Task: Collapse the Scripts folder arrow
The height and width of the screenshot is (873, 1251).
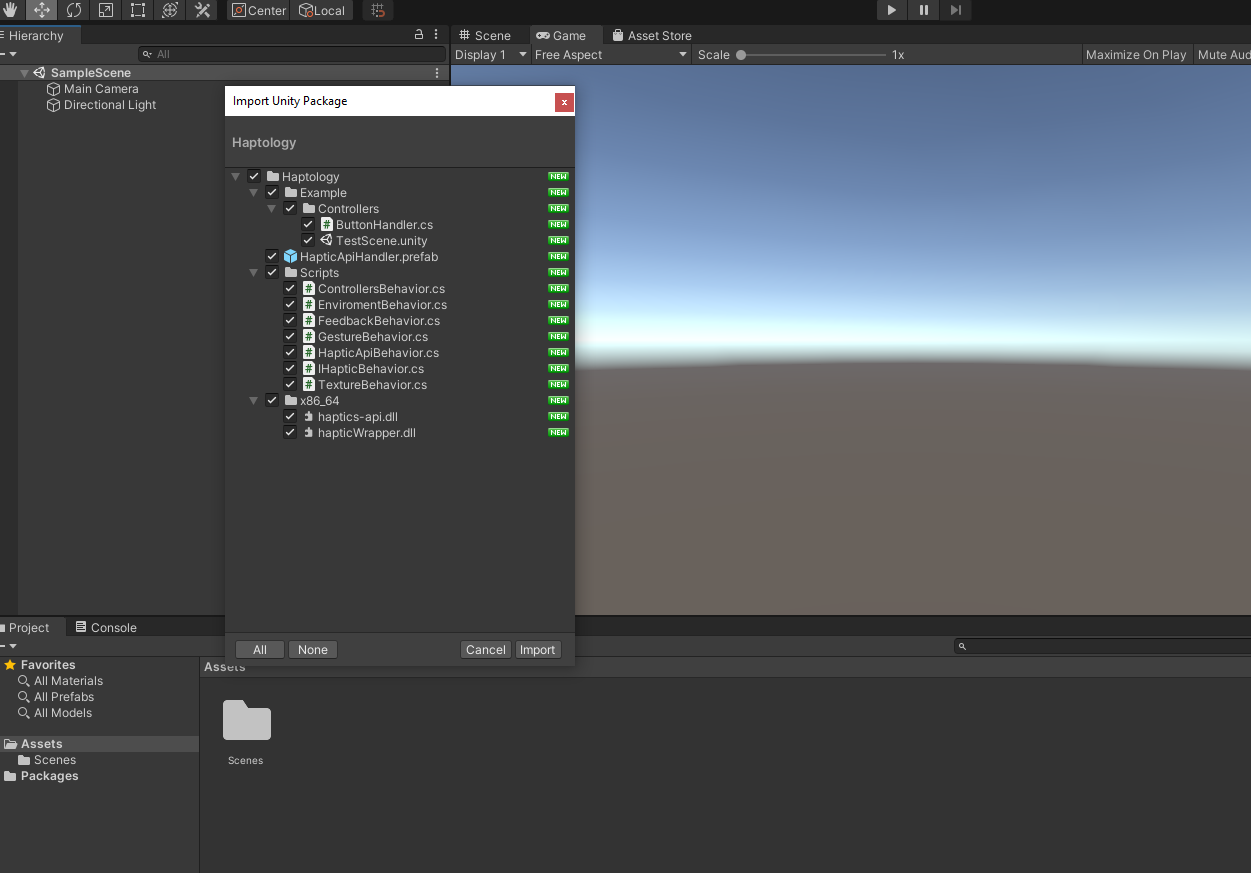Action: [254, 273]
